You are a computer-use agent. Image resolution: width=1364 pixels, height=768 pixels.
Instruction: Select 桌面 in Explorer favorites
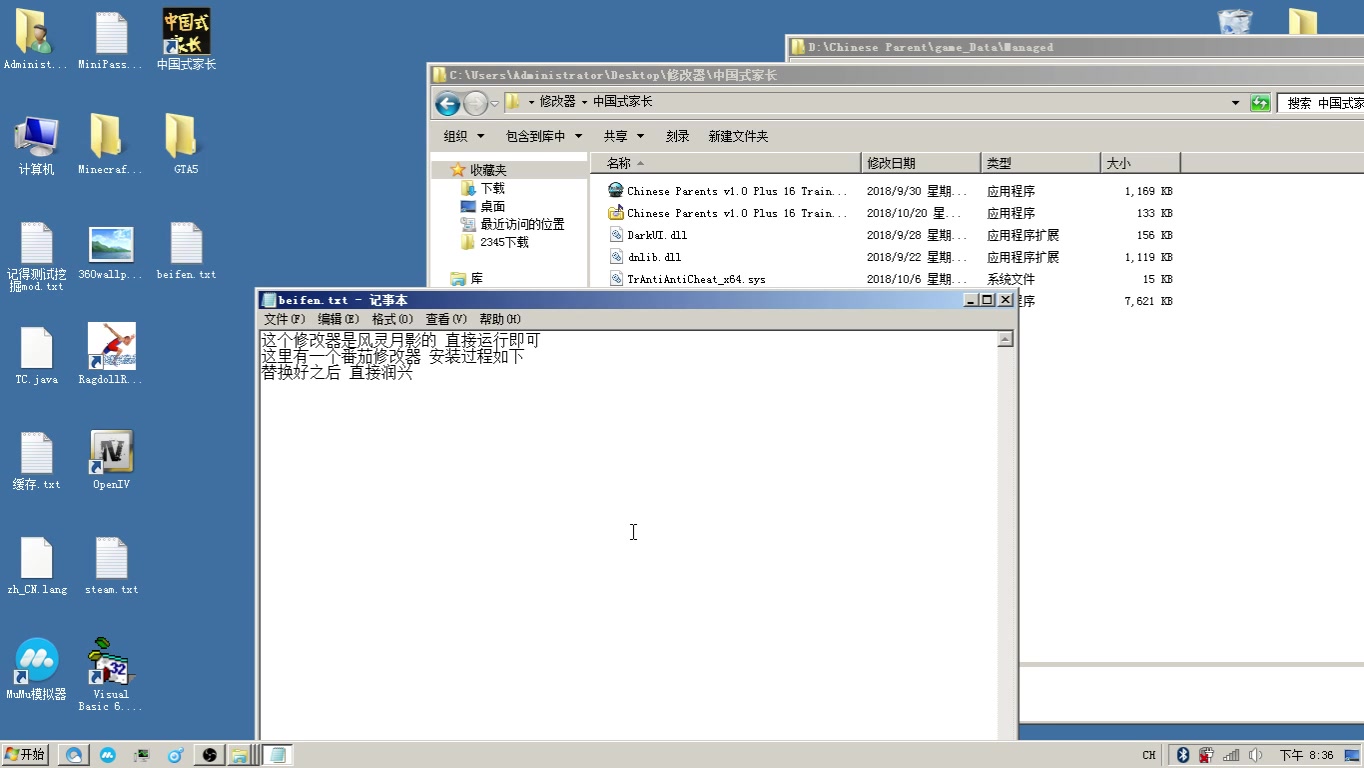coord(493,206)
